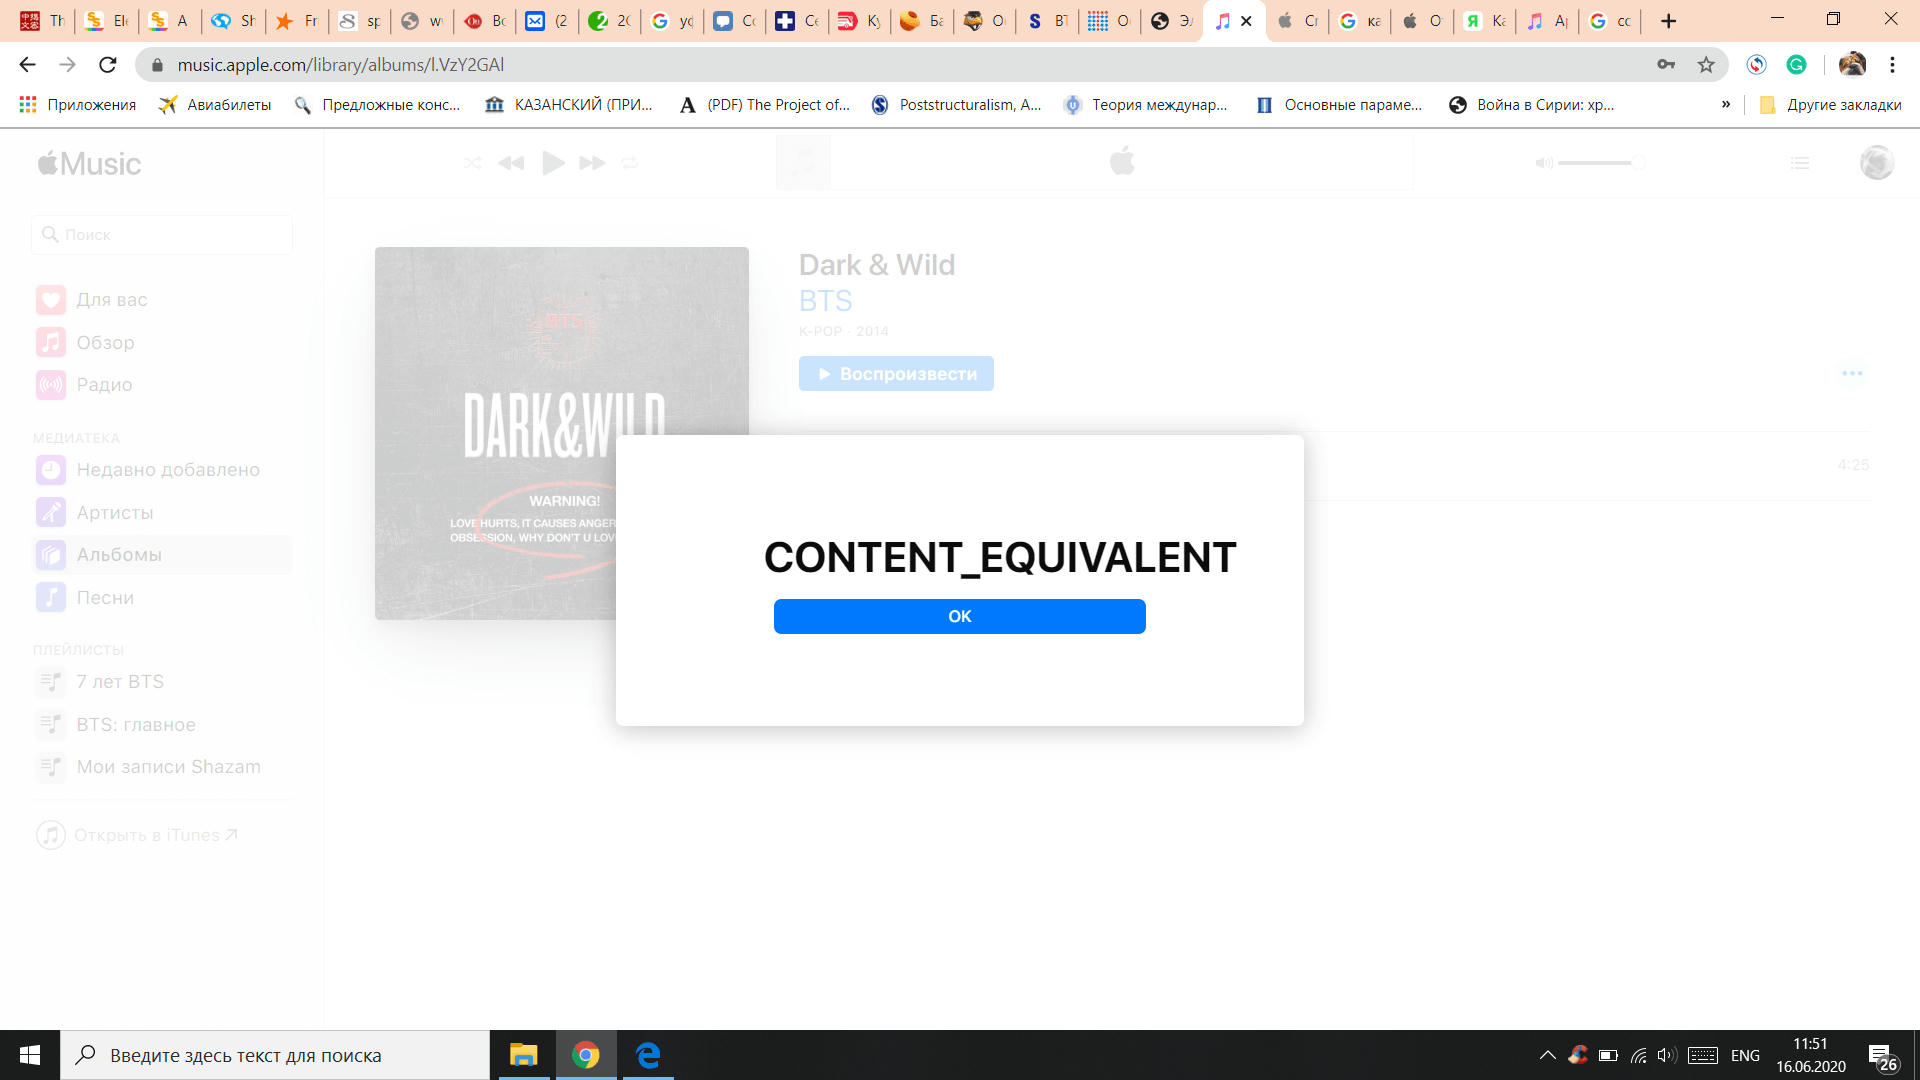Click the address bar URL
Screen dimensions: 1920x1080
[x=340, y=64]
